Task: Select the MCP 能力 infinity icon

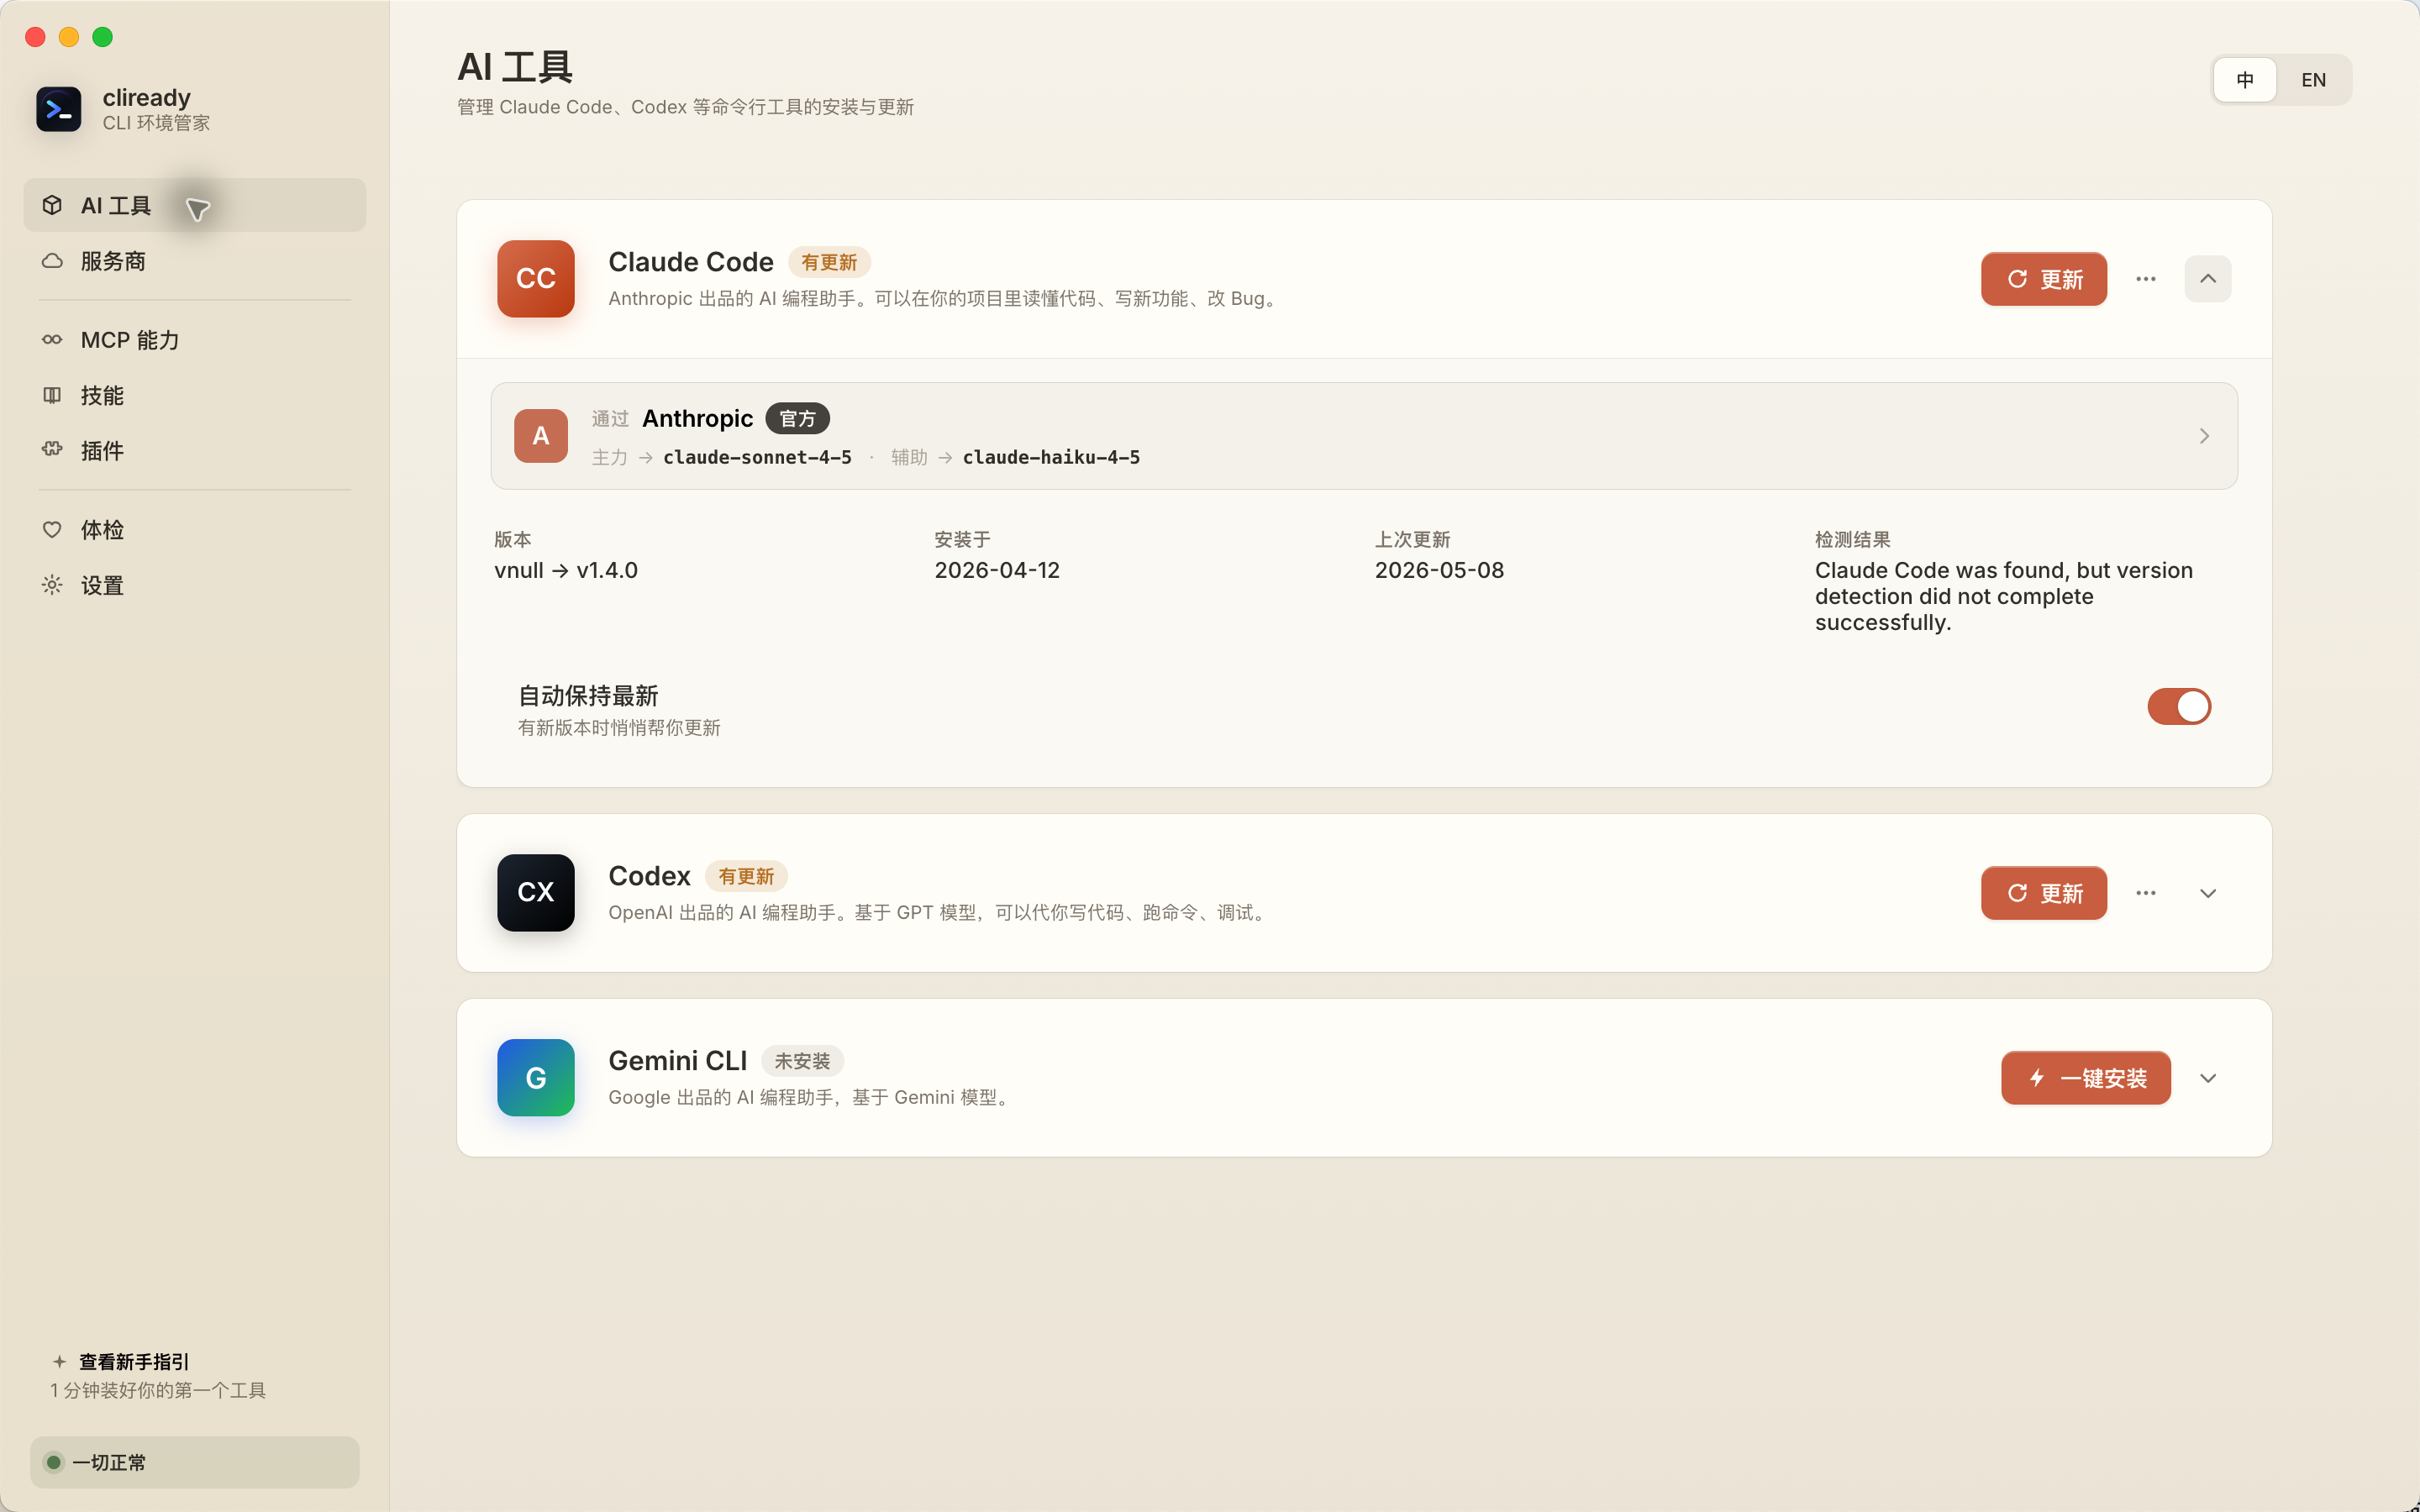Action: [52, 340]
